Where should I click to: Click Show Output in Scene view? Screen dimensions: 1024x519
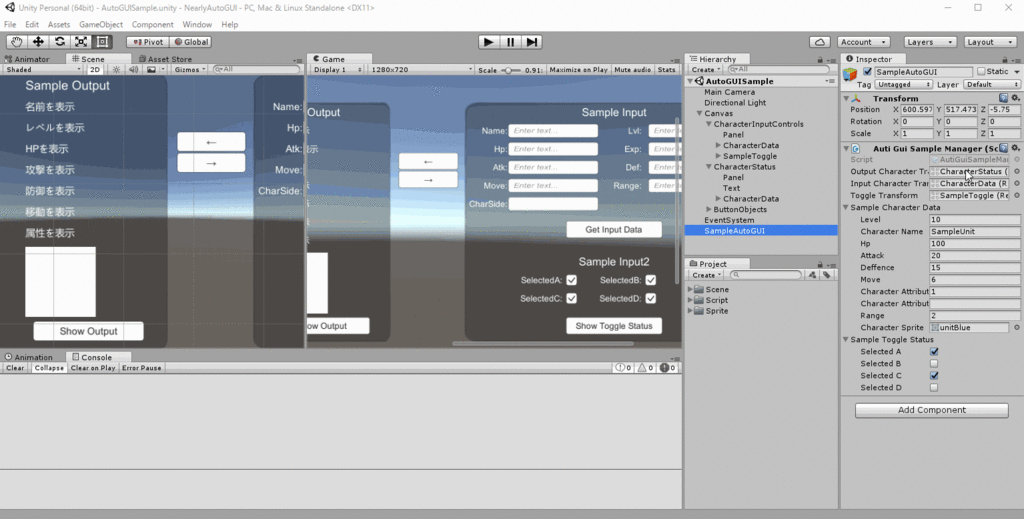[x=88, y=331]
